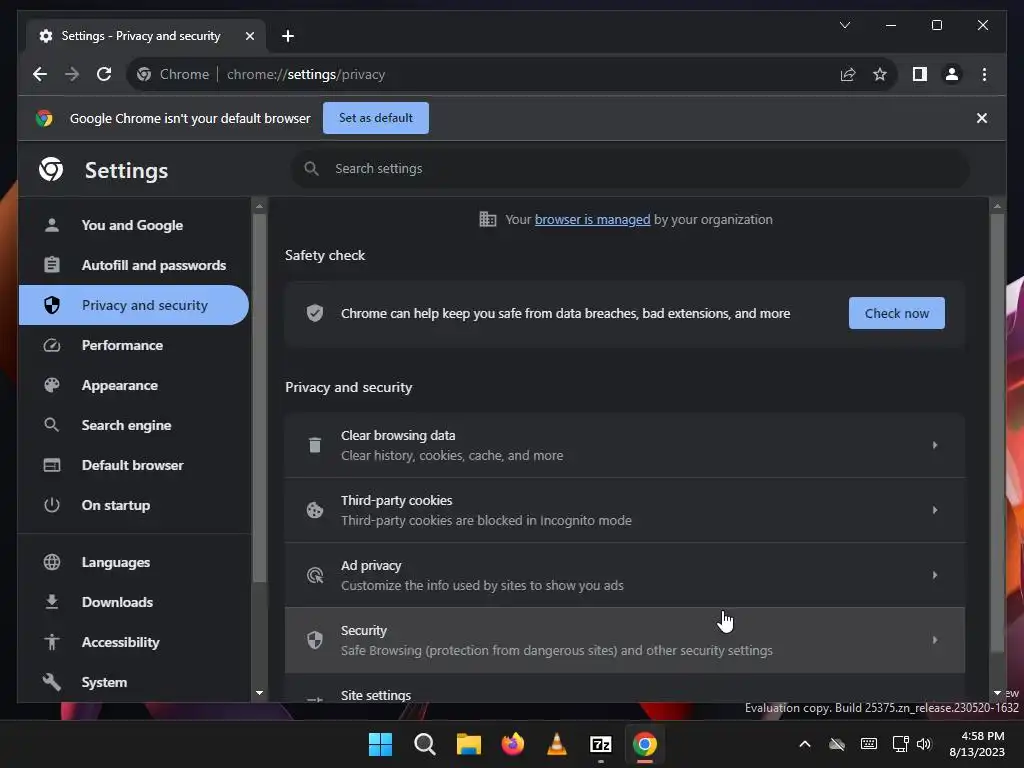Open VLC media player from taskbar

(556, 744)
